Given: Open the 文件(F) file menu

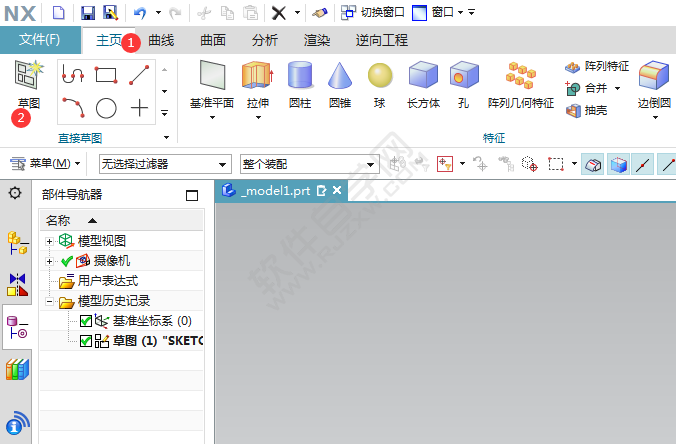Looking at the screenshot, I should [x=40, y=40].
